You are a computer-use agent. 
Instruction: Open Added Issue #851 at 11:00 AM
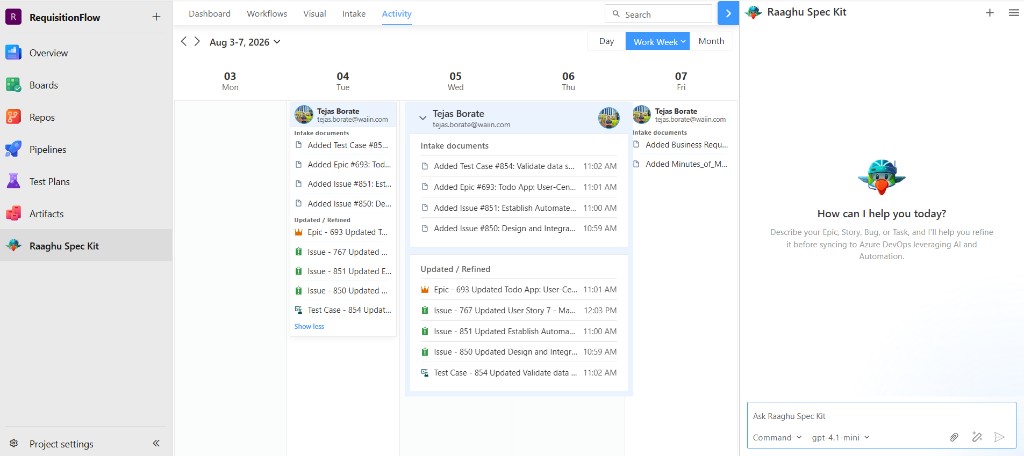[519, 208]
